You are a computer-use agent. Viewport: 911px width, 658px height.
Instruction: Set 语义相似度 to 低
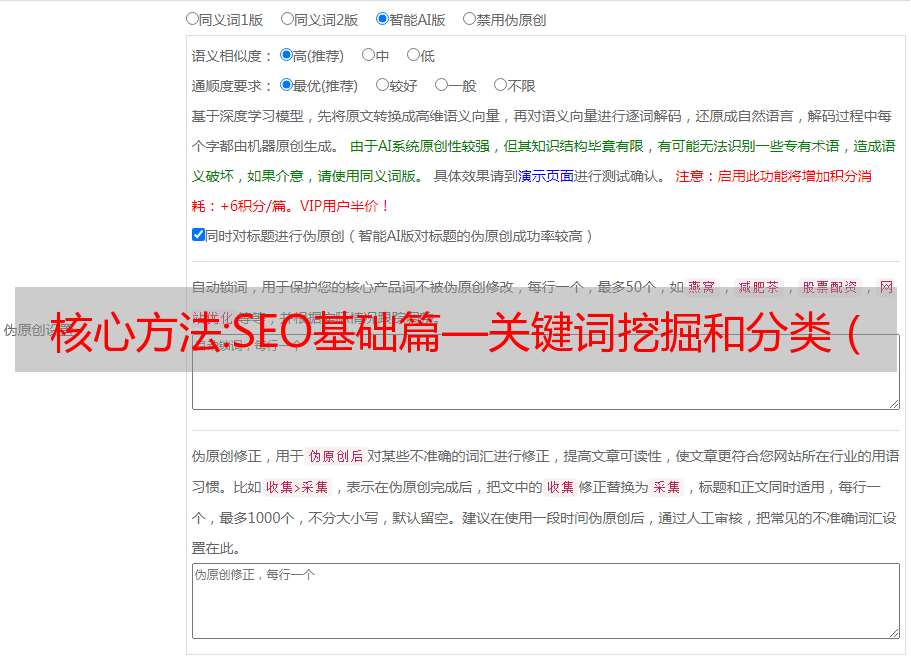coord(413,55)
